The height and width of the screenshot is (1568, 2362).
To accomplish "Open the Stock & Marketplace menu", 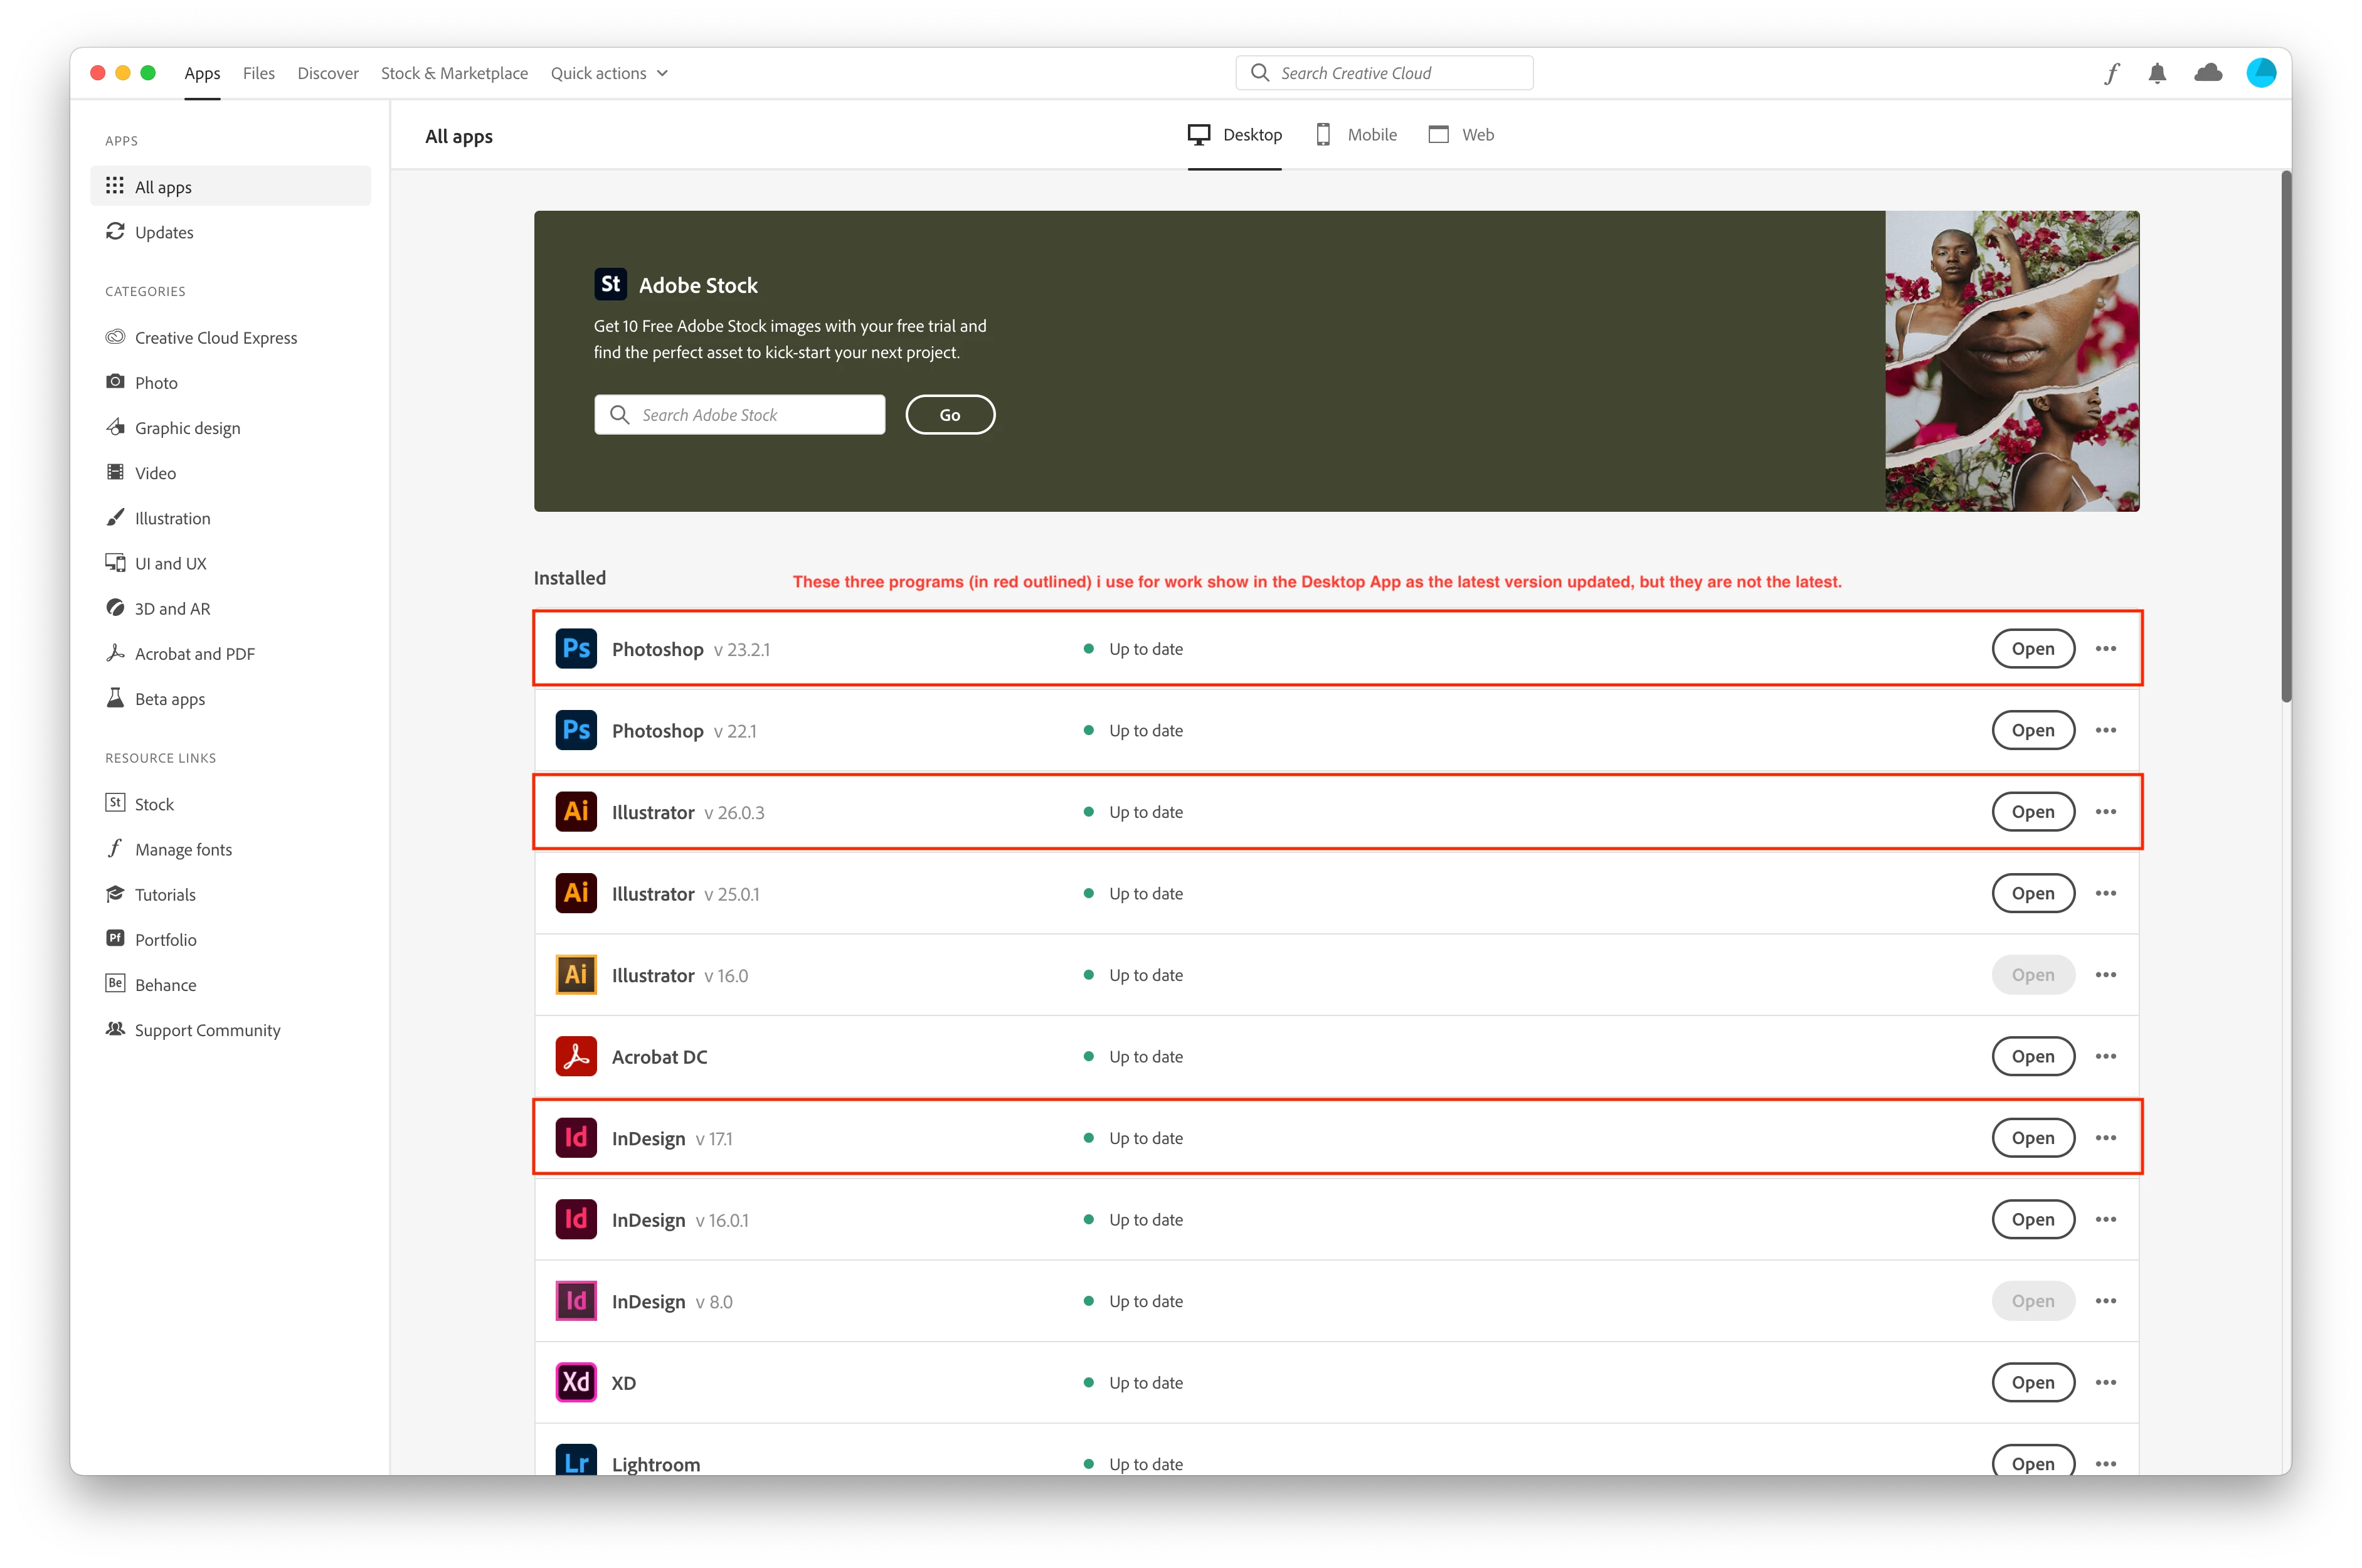I will 454,73.
